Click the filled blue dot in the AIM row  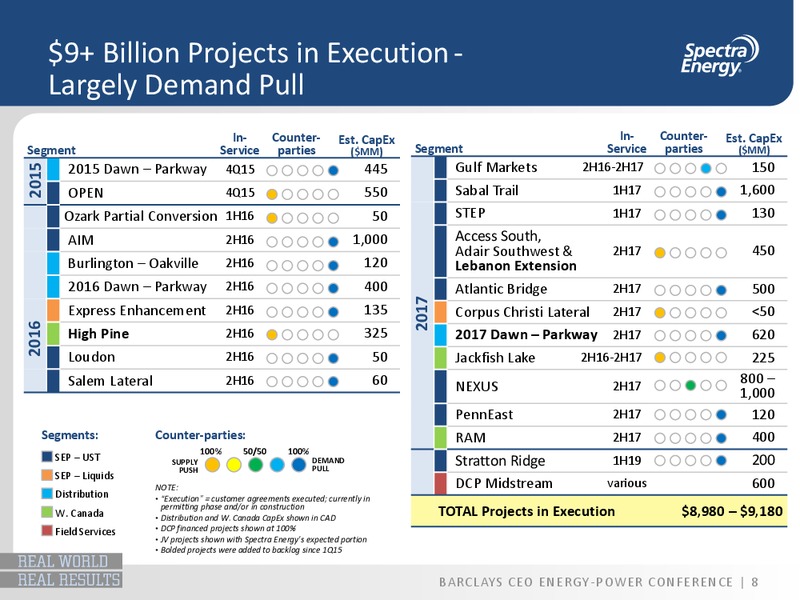[333, 242]
